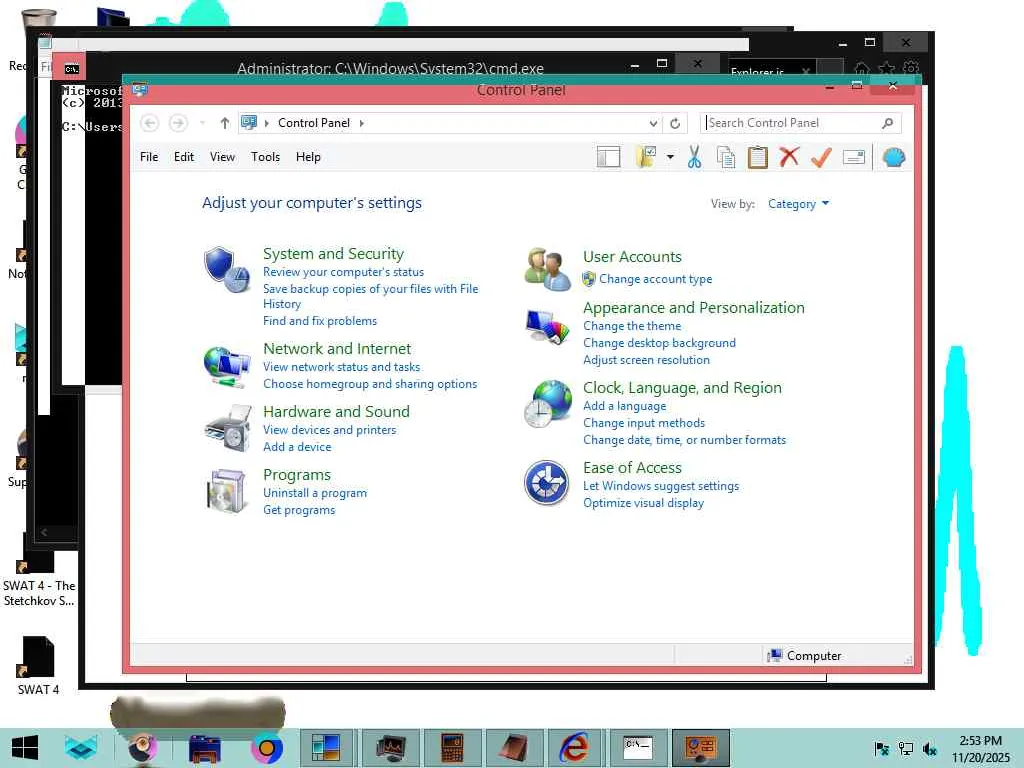Open the Edit menu
This screenshot has width=1024, height=768.
click(x=184, y=157)
